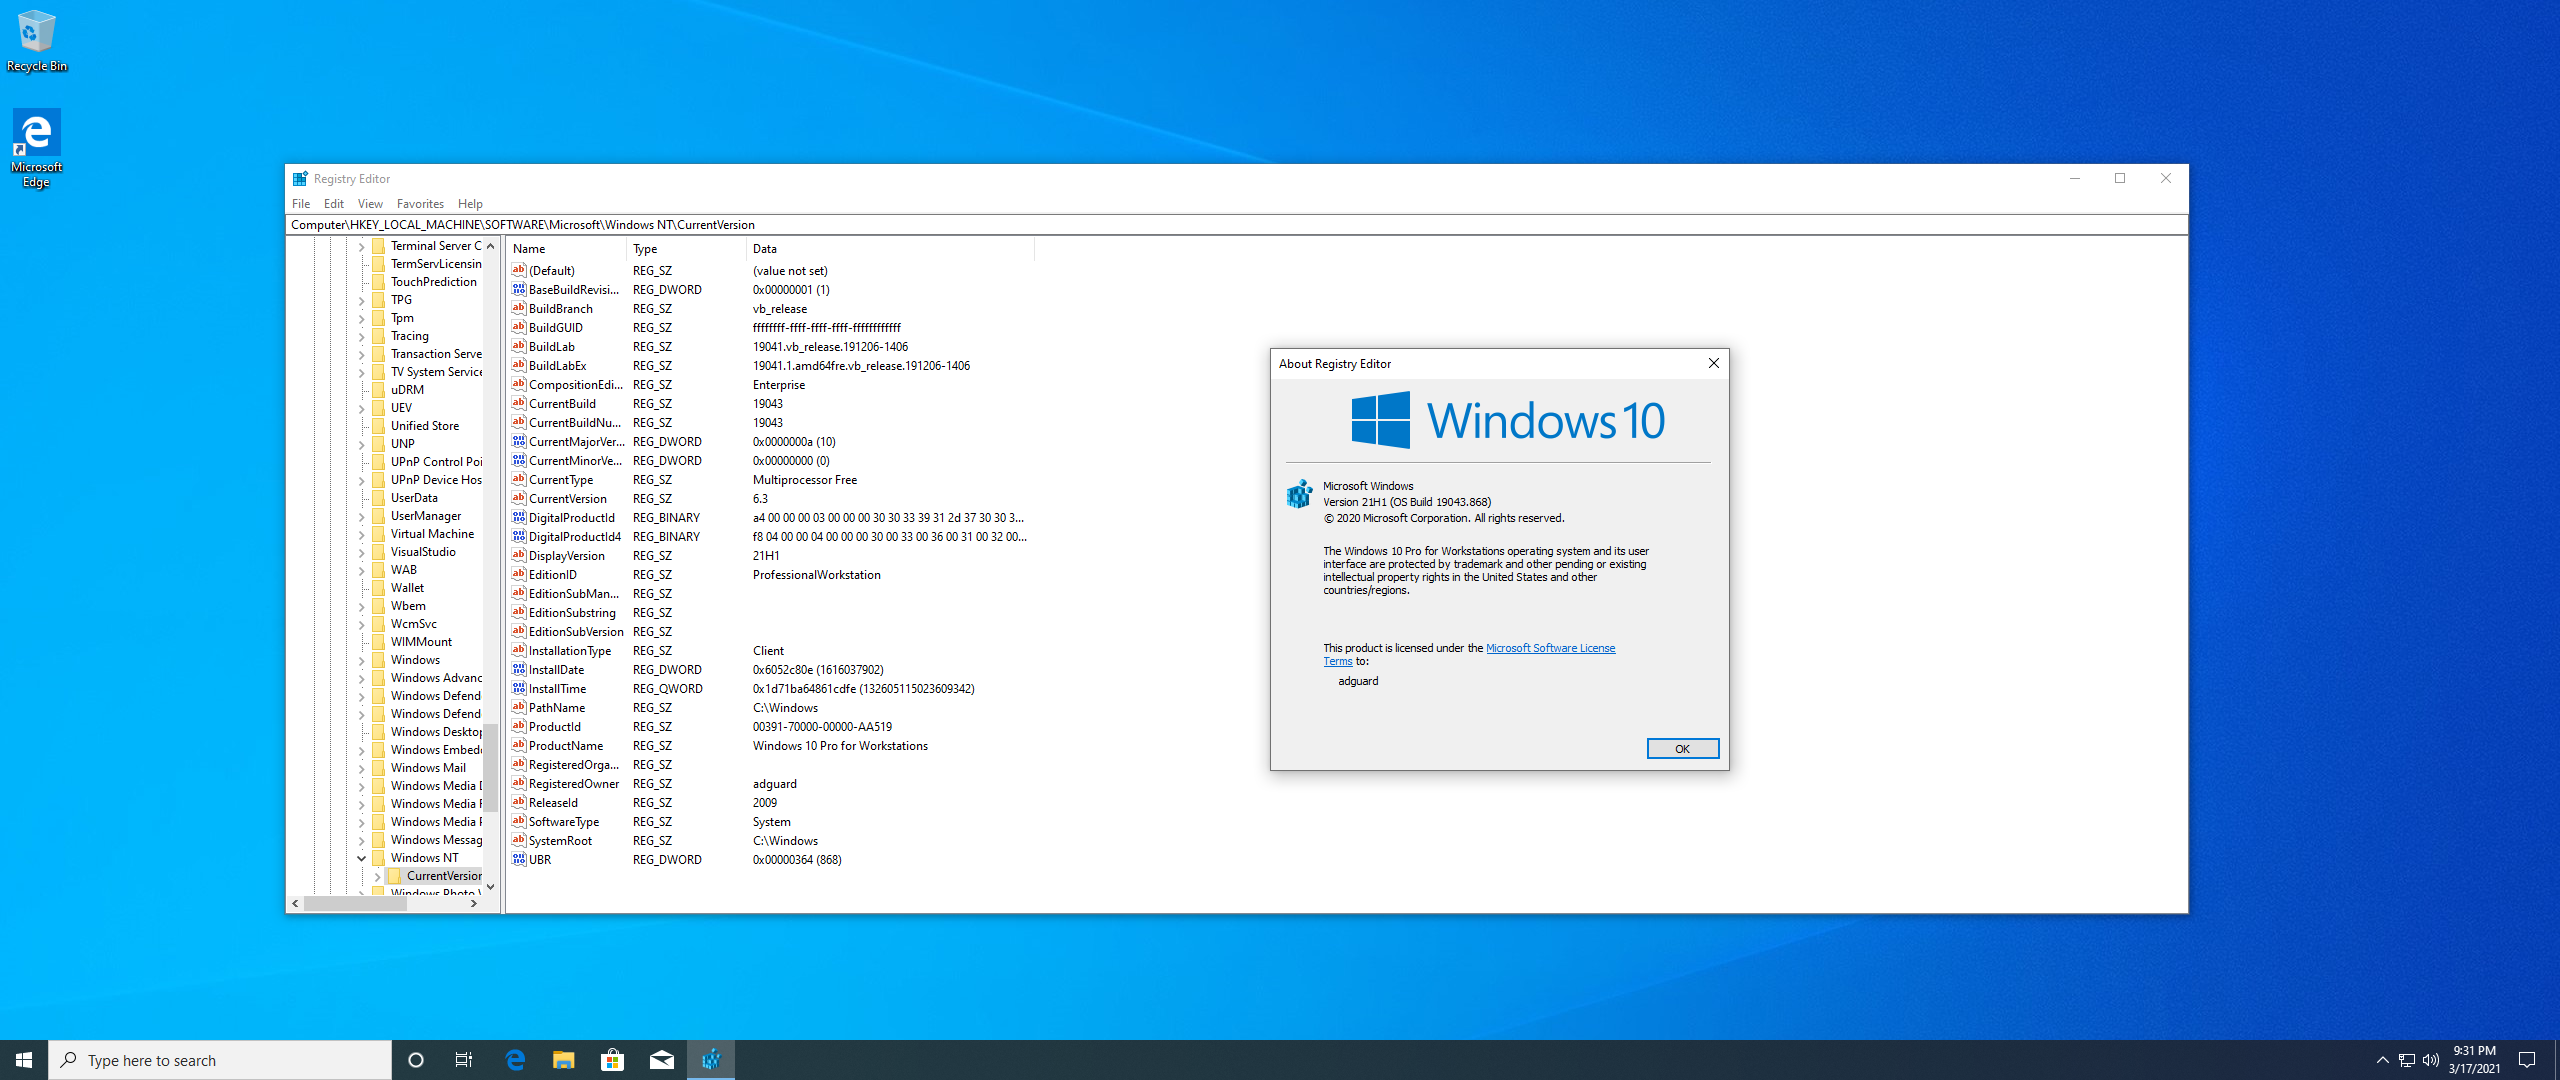Select the ProductName string value entry
The width and height of the screenshot is (2560, 1080).
(x=565, y=746)
